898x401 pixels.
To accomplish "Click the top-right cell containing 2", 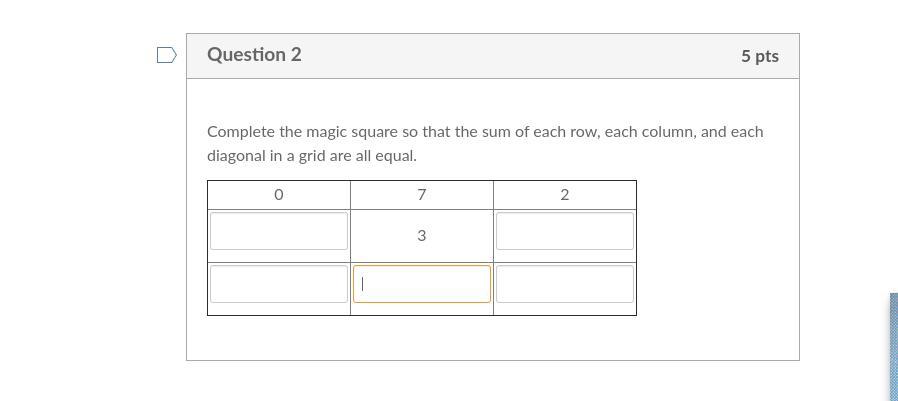I will pyautogui.click(x=564, y=195).
